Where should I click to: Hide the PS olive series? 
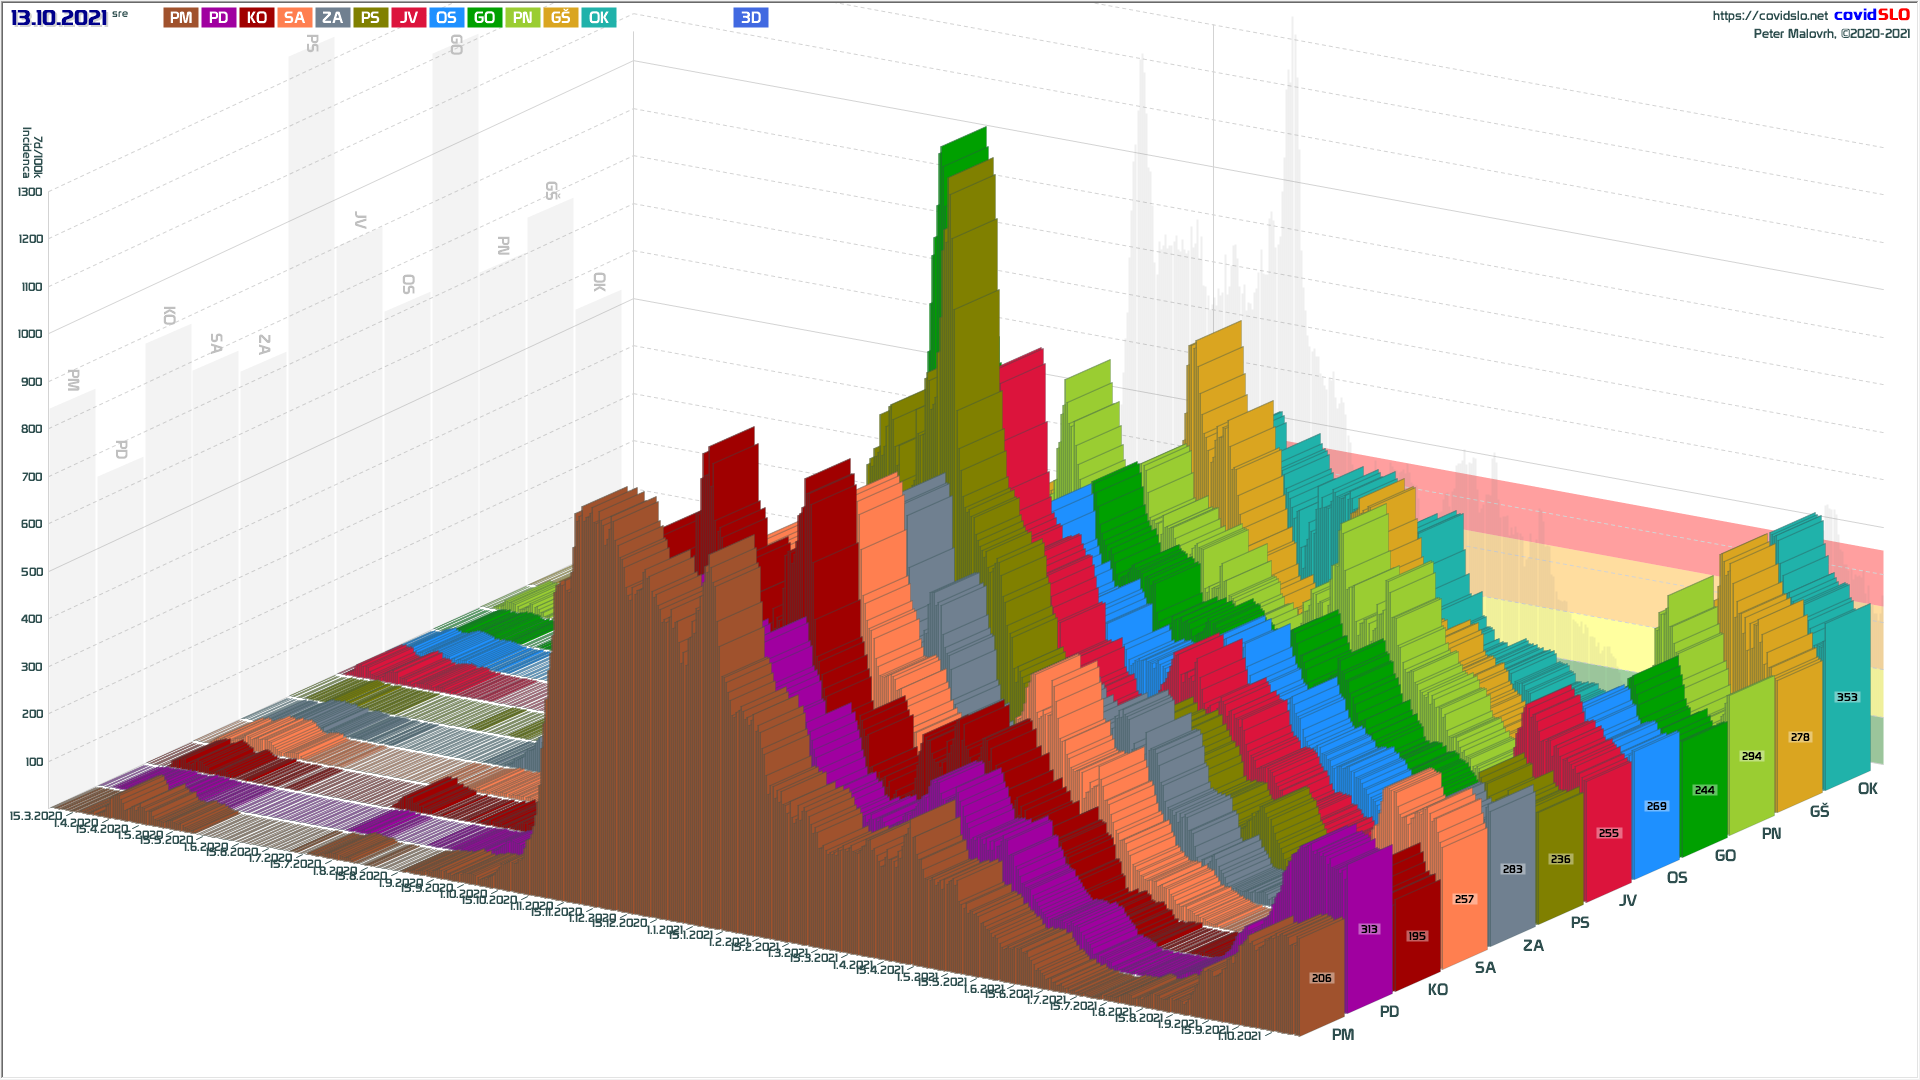[x=370, y=18]
